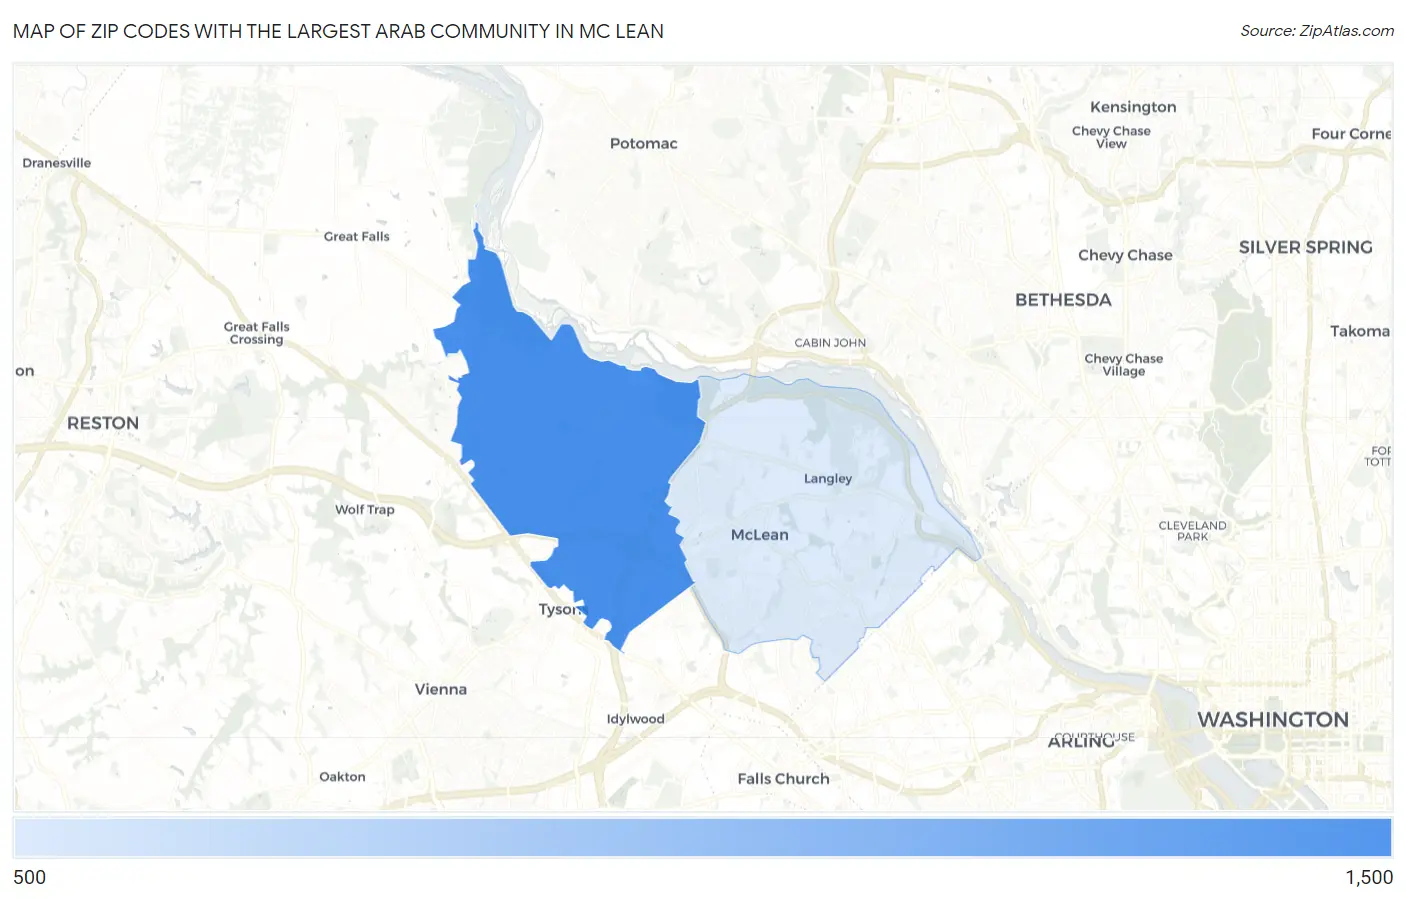This screenshot has height=899, width=1406.
Task: Click the 'CLEVELAND PARK' map label
Action: click(x=1192, y=531)
